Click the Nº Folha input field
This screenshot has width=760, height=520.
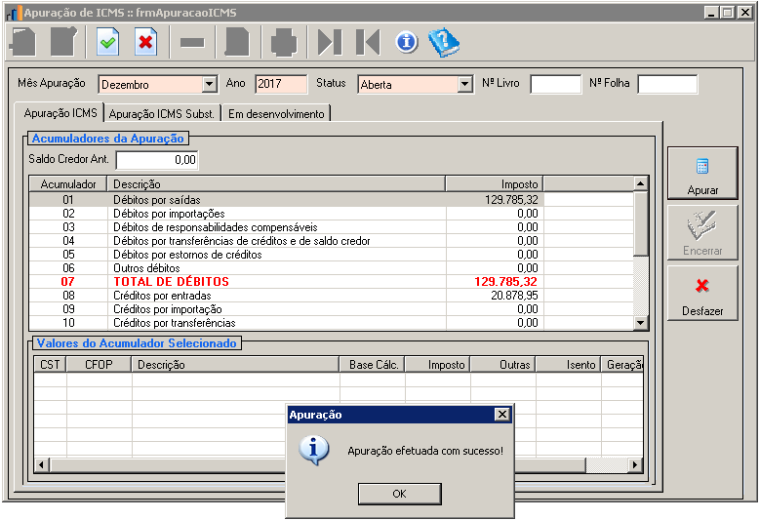point(667,84)
